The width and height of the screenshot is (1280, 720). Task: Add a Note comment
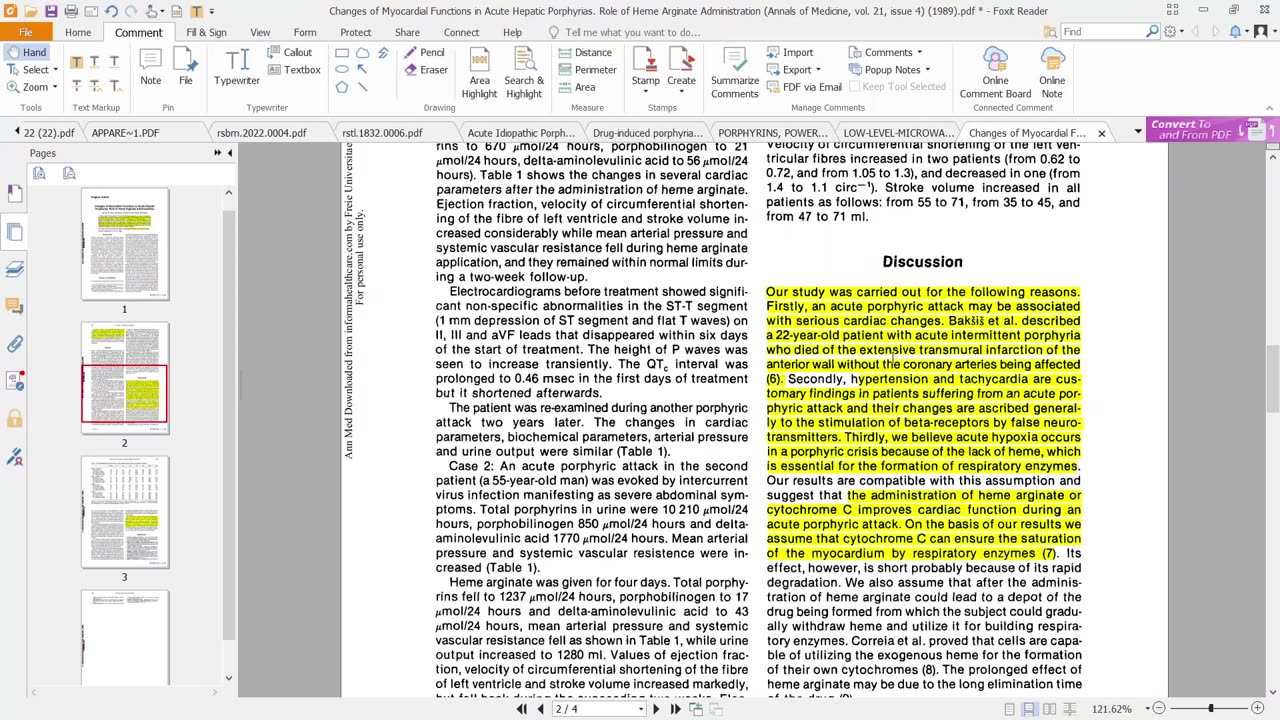151,68
